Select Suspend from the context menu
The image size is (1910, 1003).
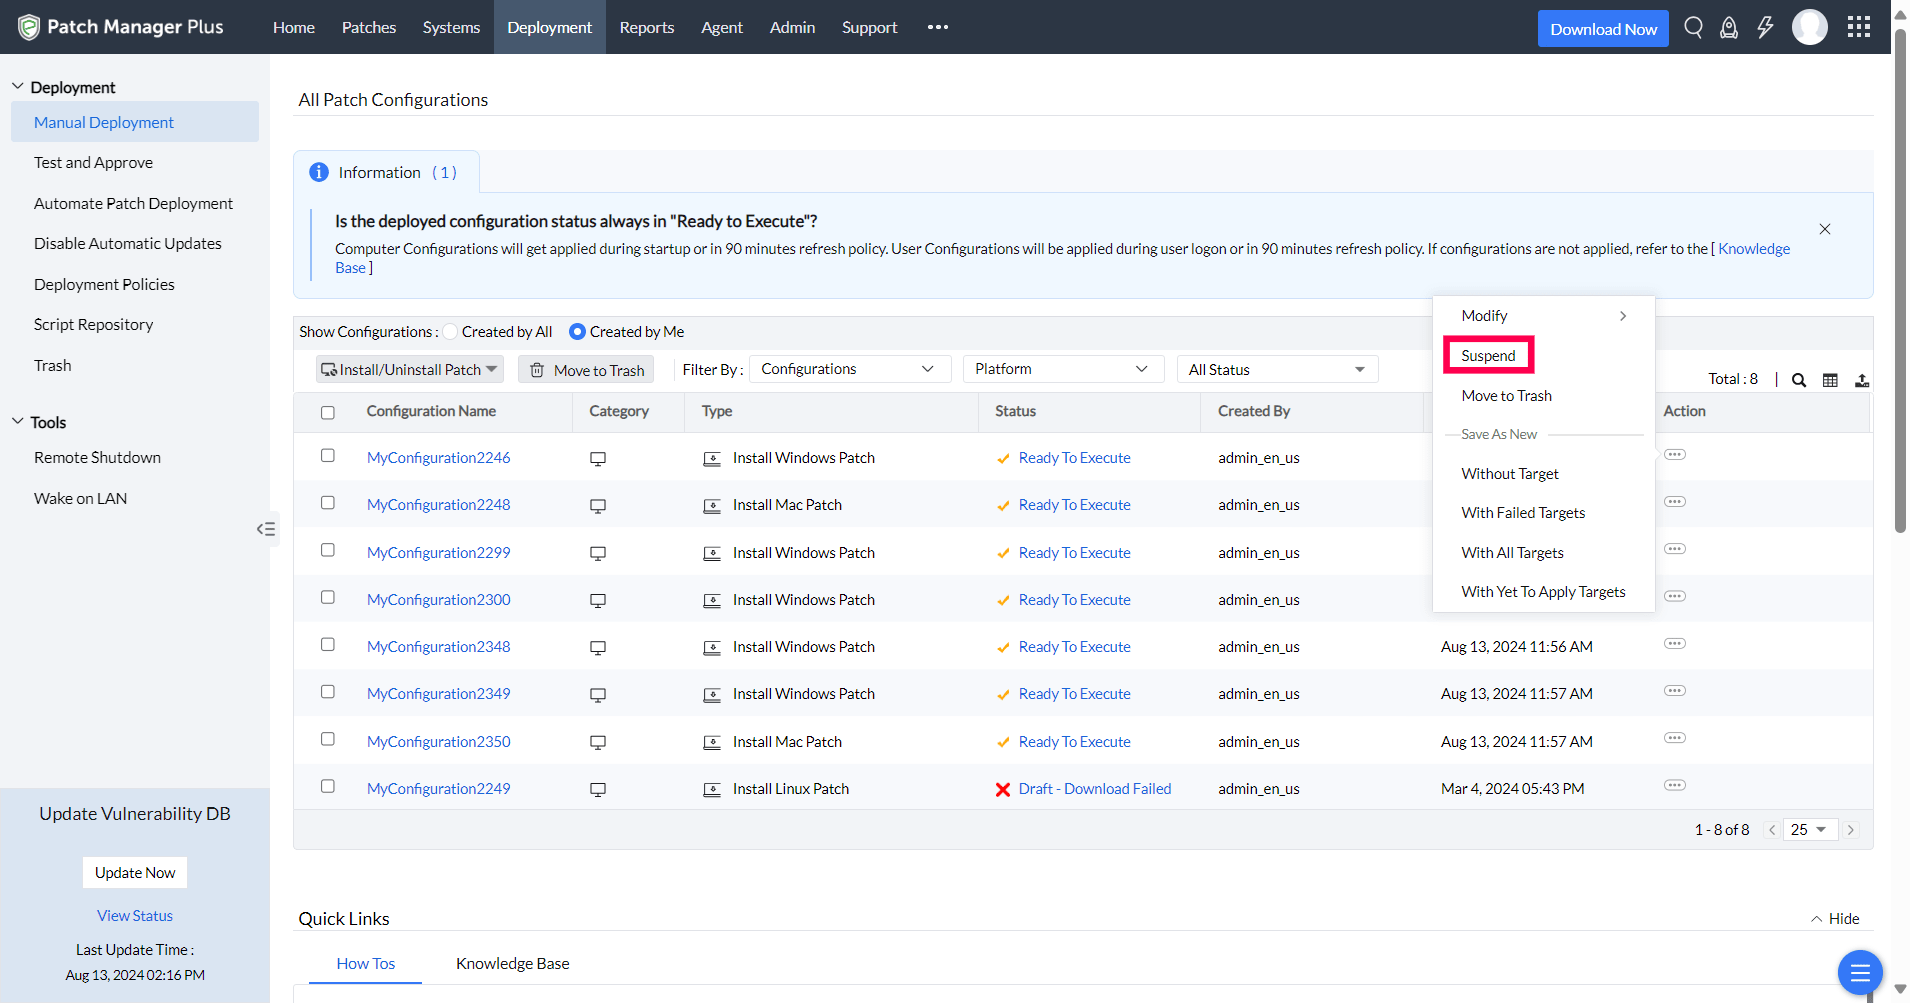tap(1488, 355)
